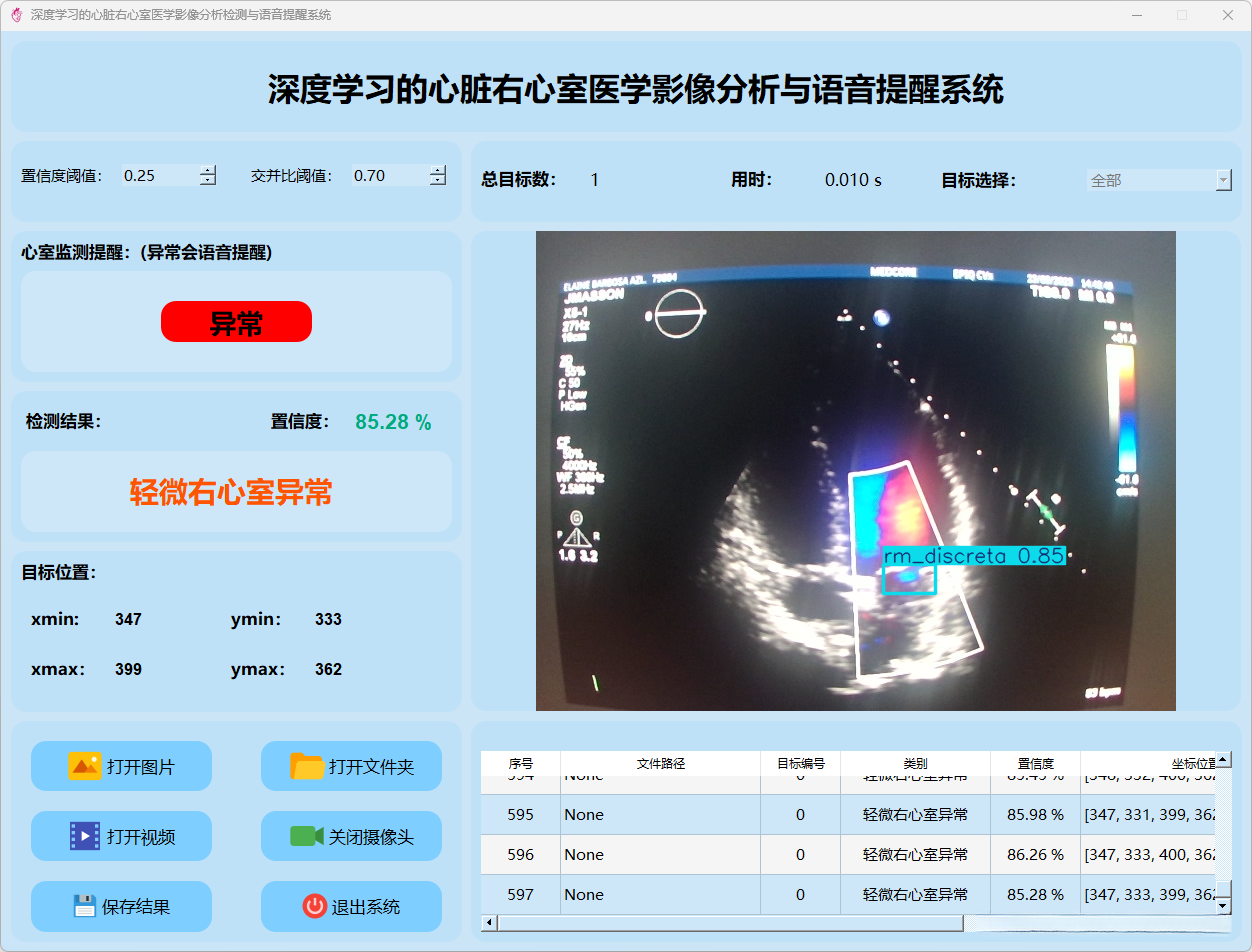Screen dimensions: 1252x952
Task: Click the floppy disk icon for 保存结果
Action: [x=84, y=906]
